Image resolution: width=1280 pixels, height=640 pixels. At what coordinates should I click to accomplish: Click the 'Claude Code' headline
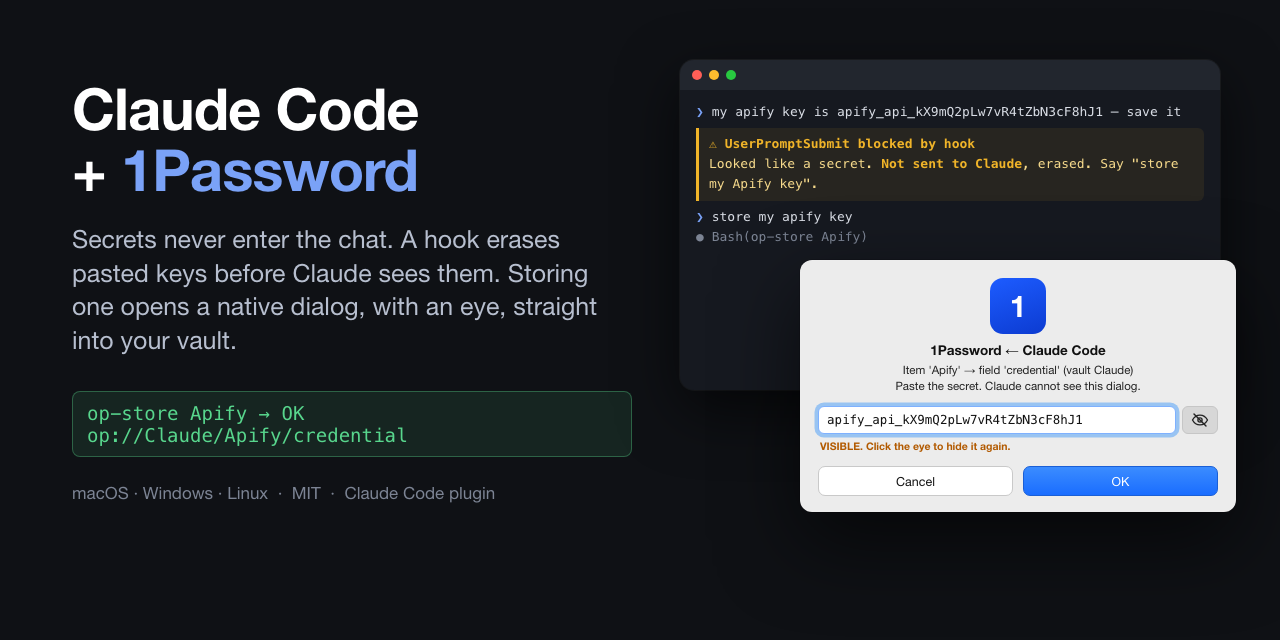(245, 110)
